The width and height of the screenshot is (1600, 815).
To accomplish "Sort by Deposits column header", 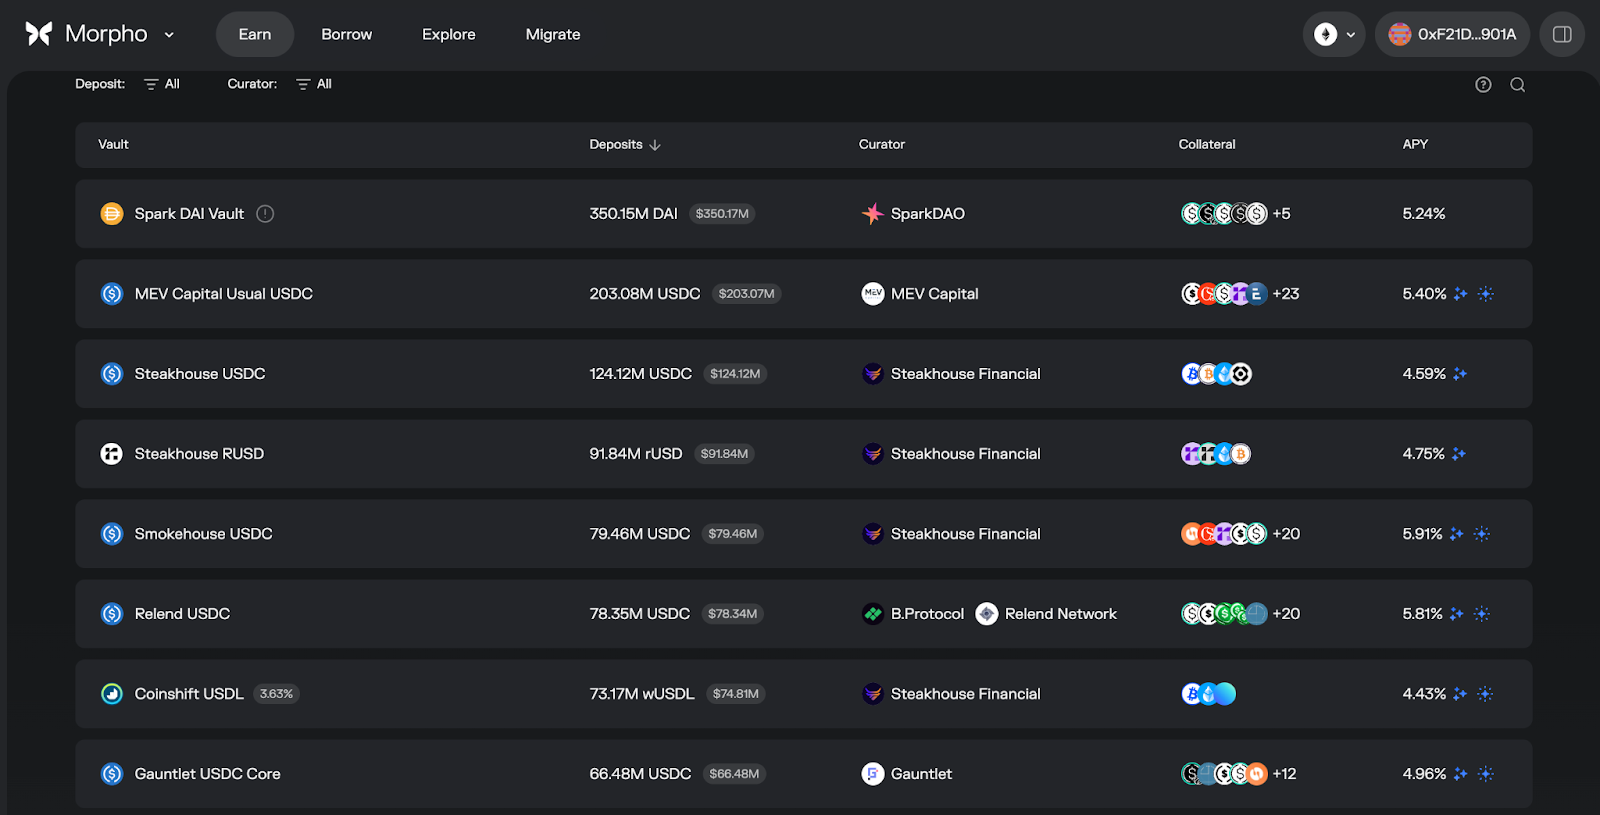I will point(616,144).
